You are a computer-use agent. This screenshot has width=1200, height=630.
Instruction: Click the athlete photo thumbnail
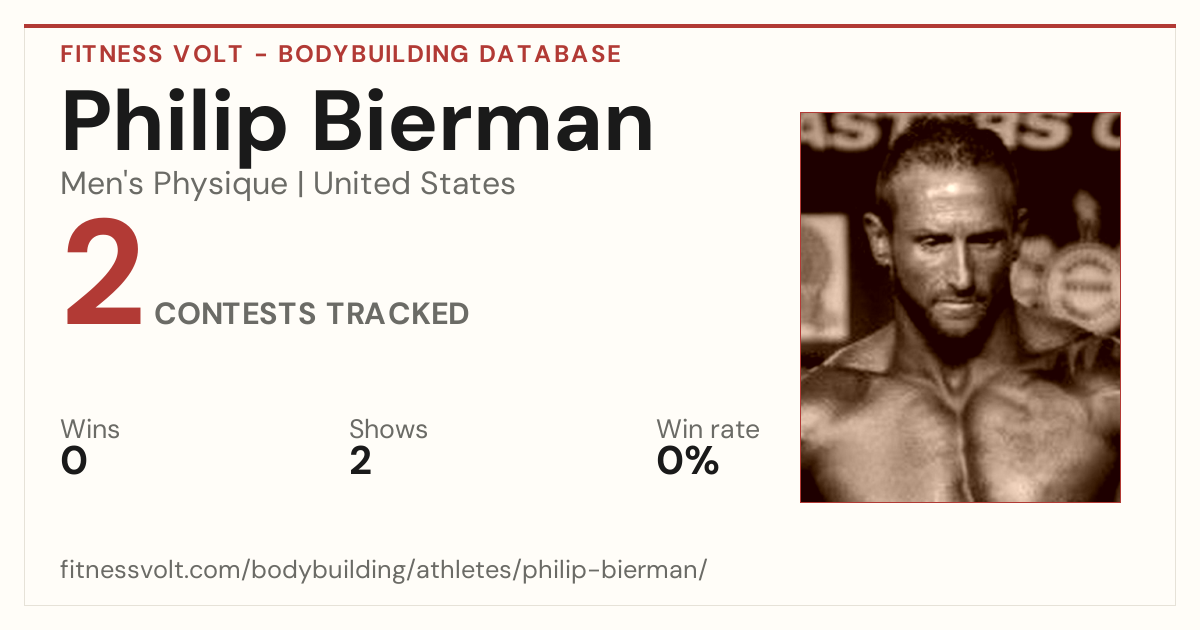pos(960,307)
